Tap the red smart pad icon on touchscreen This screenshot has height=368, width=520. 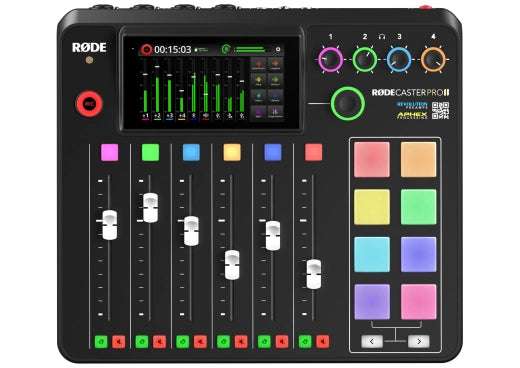point(258,64)
